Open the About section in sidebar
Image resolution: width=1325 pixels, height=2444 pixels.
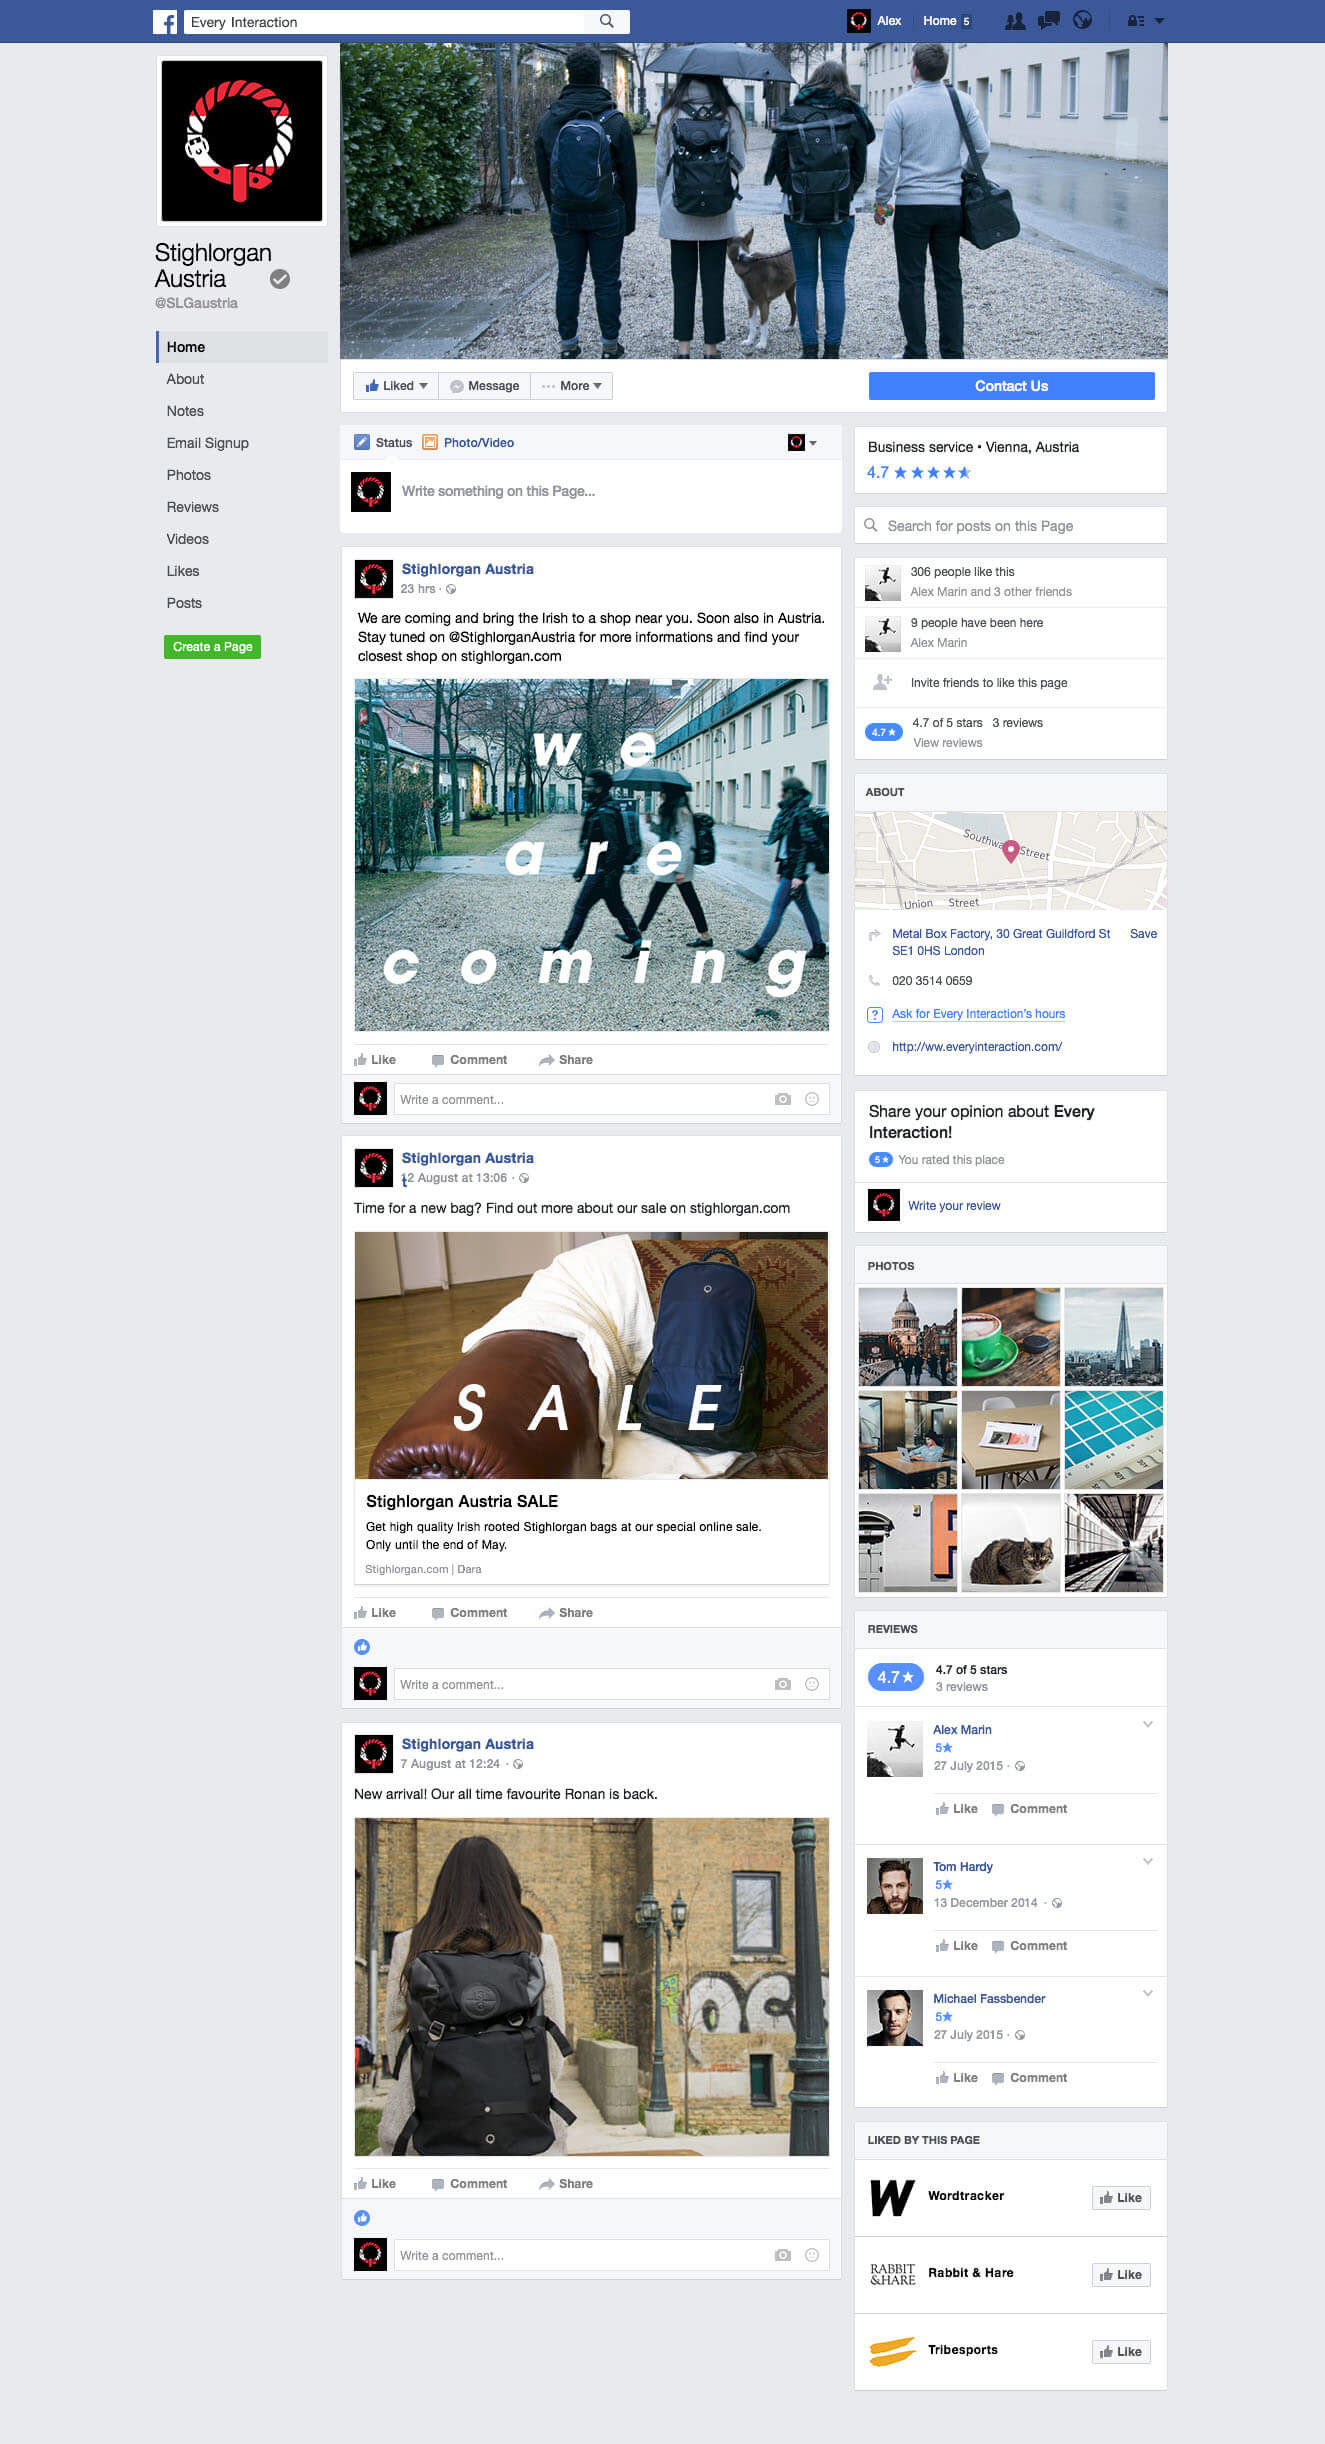185,379
